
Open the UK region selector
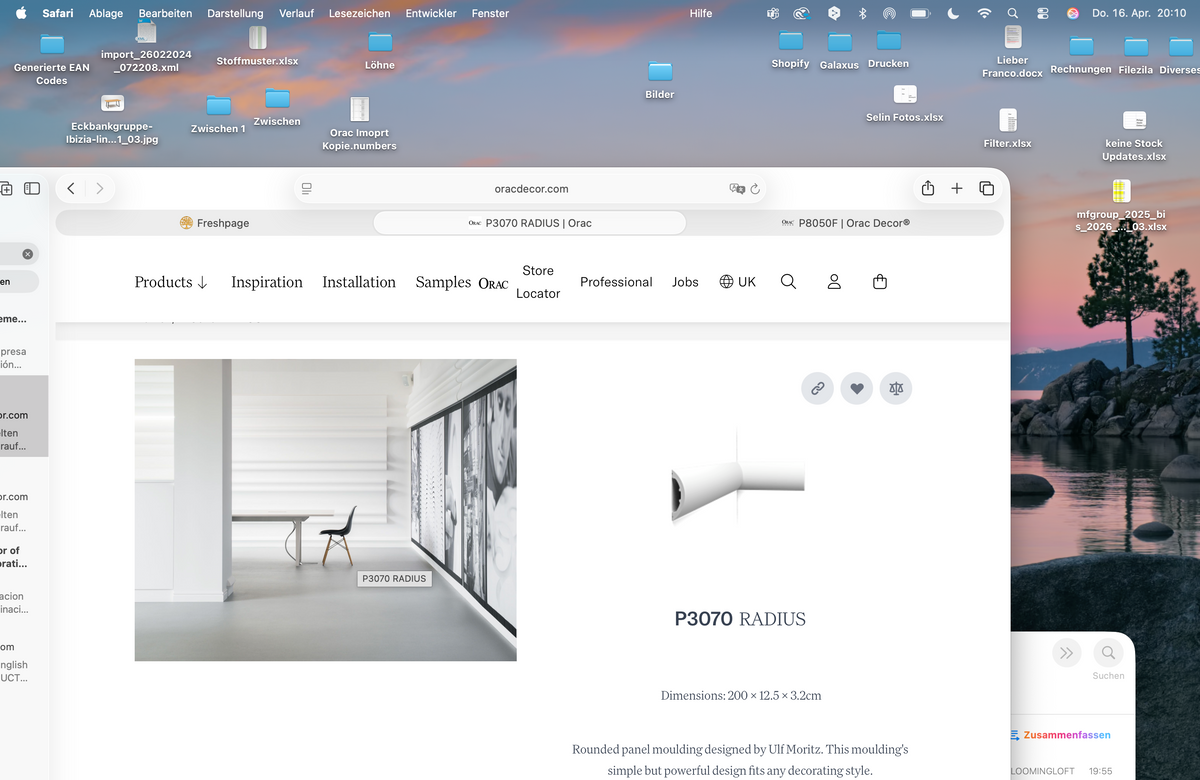coord(738,282)
